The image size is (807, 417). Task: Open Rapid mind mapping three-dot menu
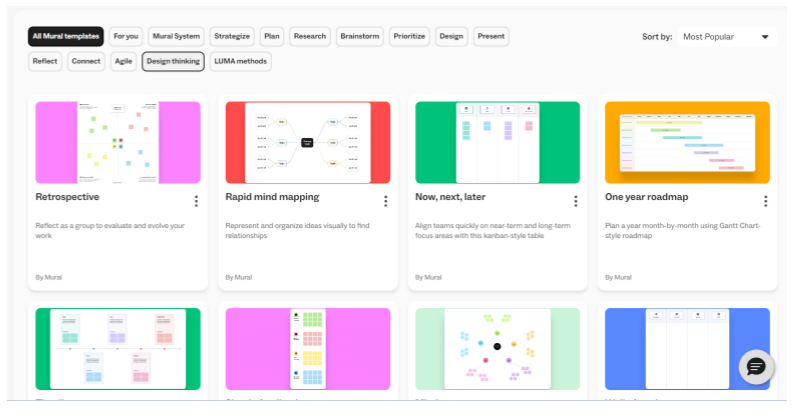click(x=386, y=201)
